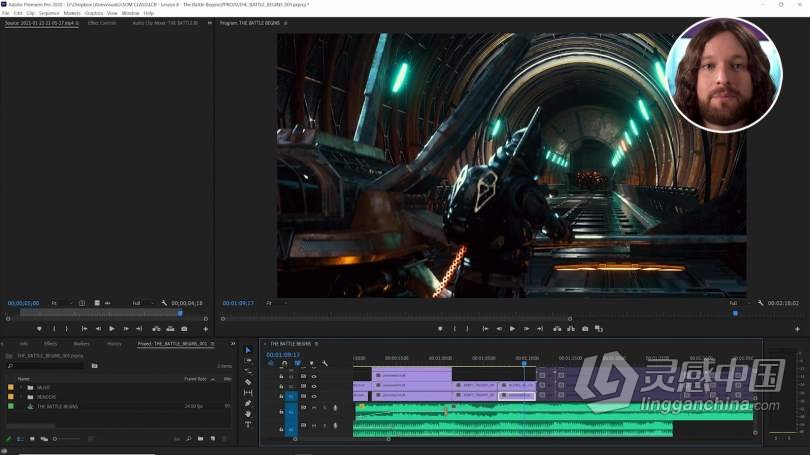The height and width of the screenshot is (455, 810).
Task: Open Program monitor Button Editor plus
Action: coord(797,328)
